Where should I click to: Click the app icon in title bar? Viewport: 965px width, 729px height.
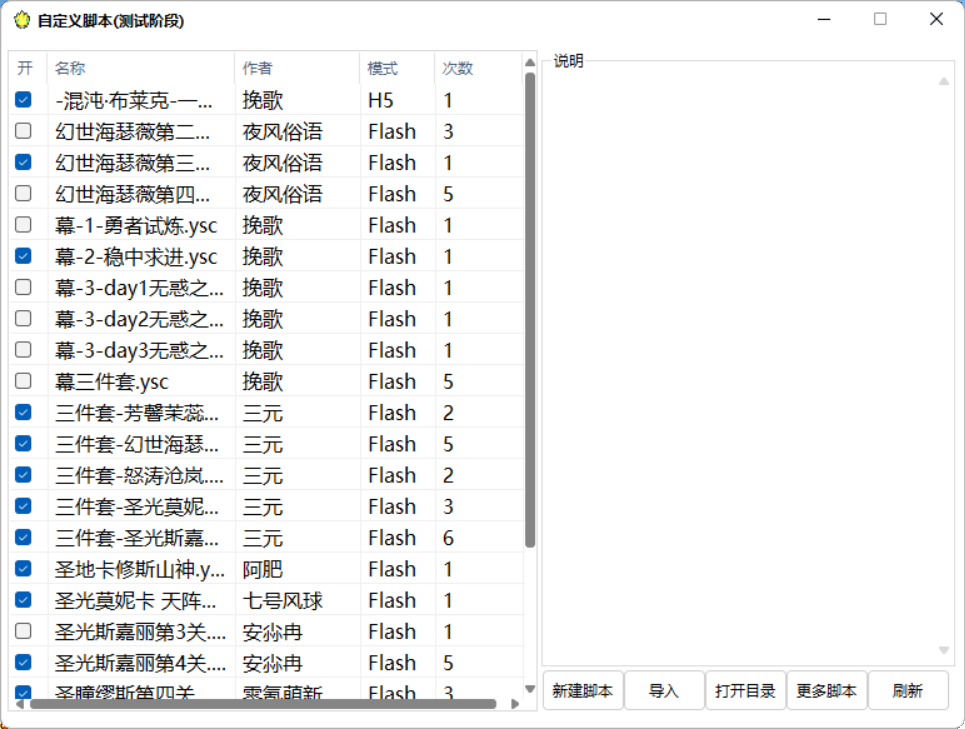[22, 20]
